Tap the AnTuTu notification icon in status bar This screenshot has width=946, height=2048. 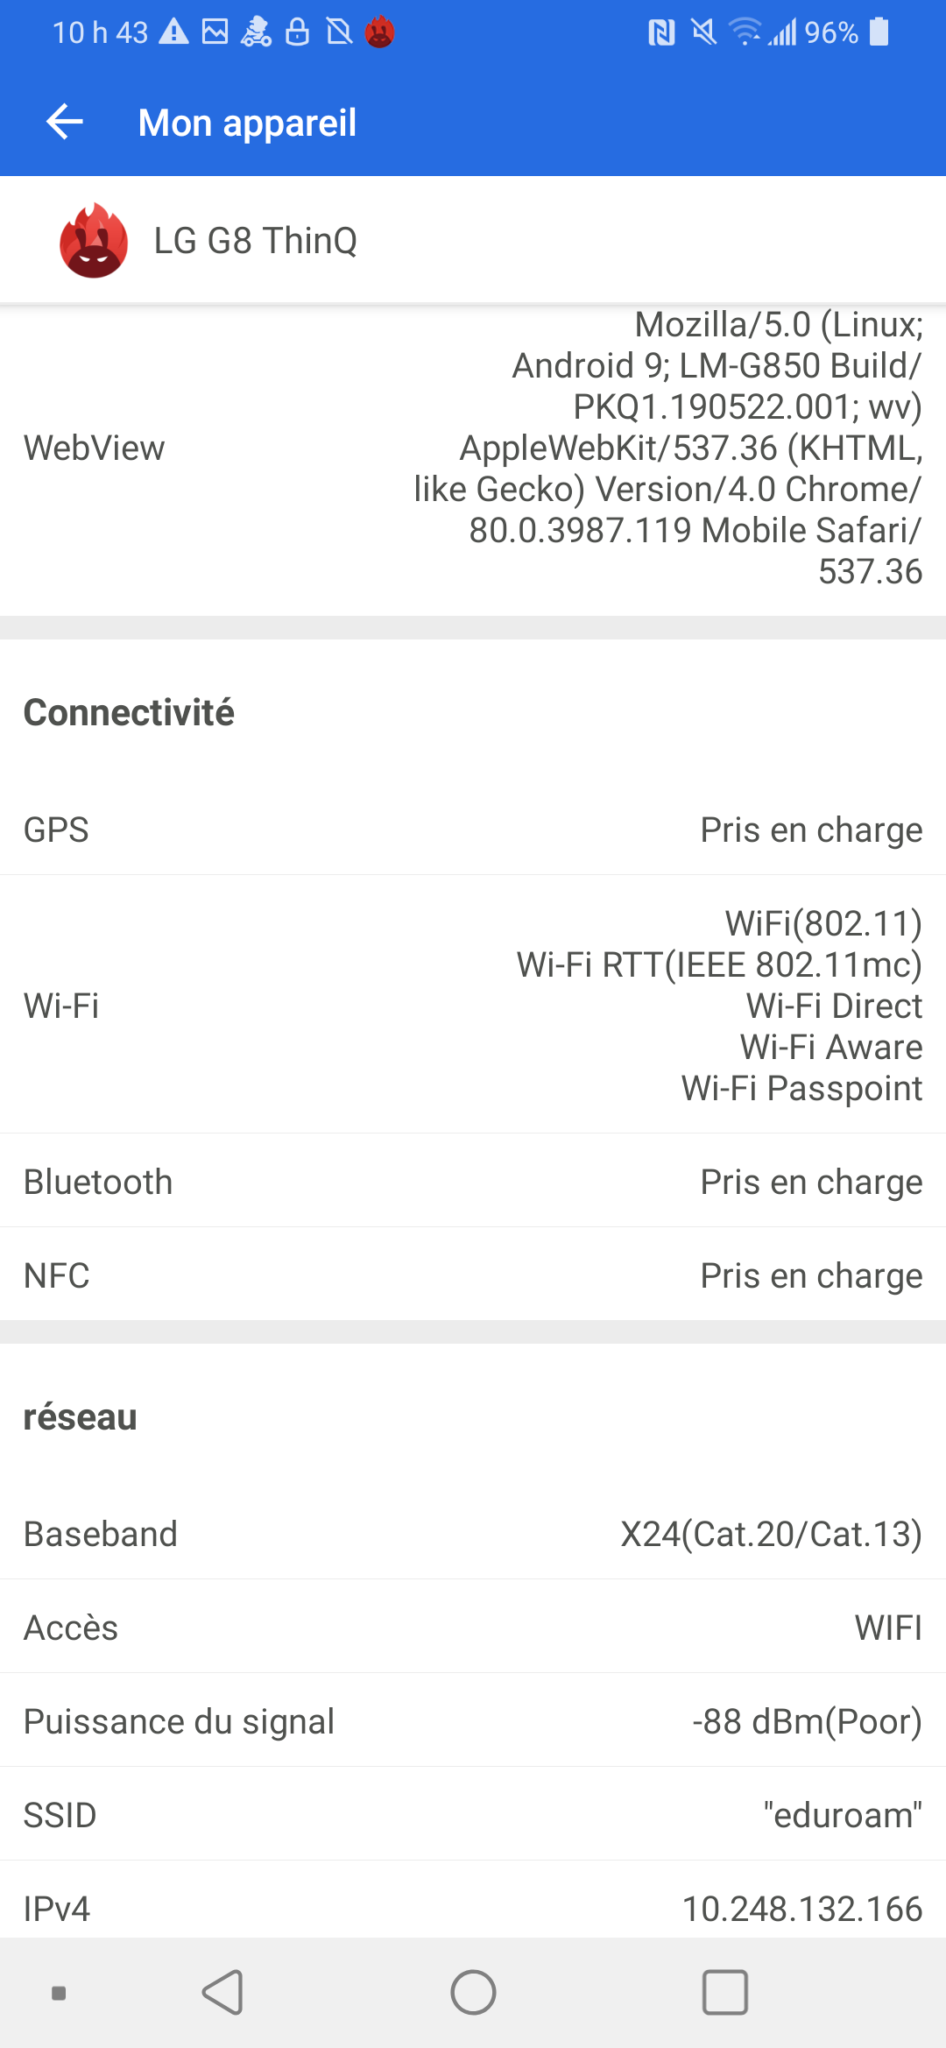pyautogui.click(x=380, y=33)
